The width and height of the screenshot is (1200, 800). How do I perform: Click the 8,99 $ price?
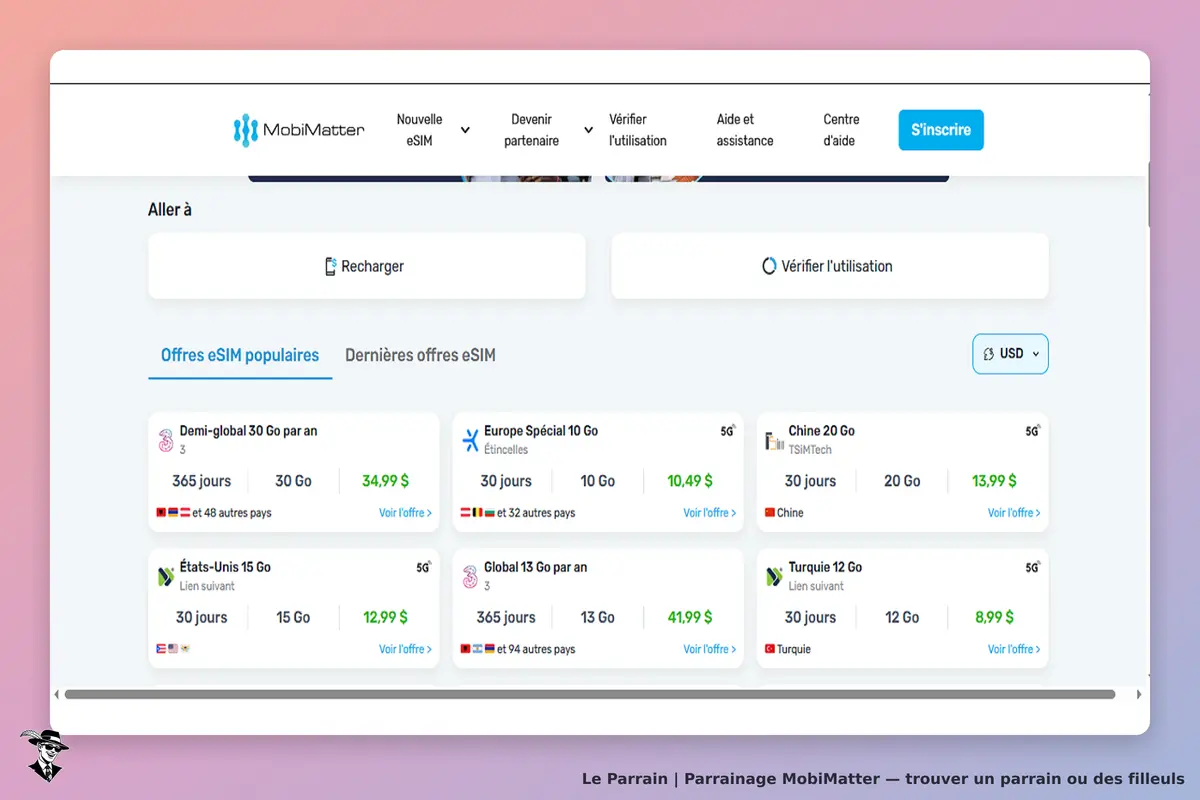pos(994,617)
